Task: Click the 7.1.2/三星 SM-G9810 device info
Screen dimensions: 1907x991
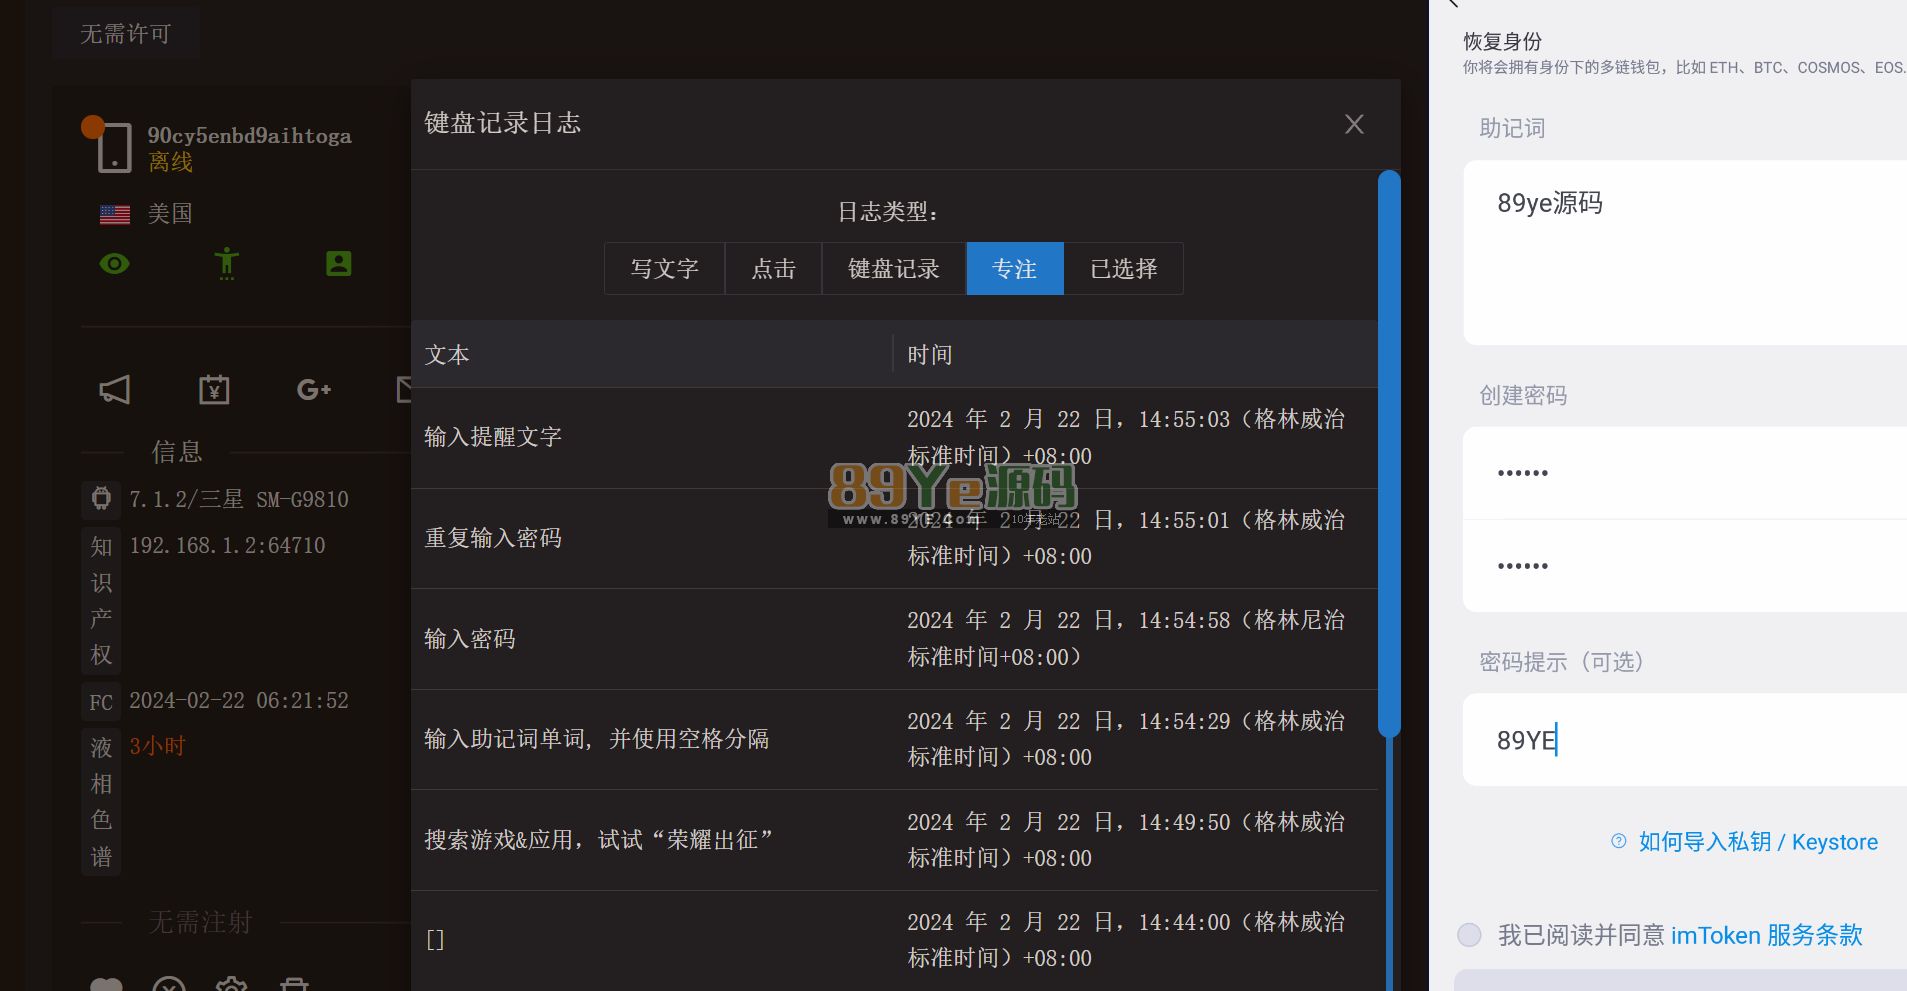Action: (239, 499)
